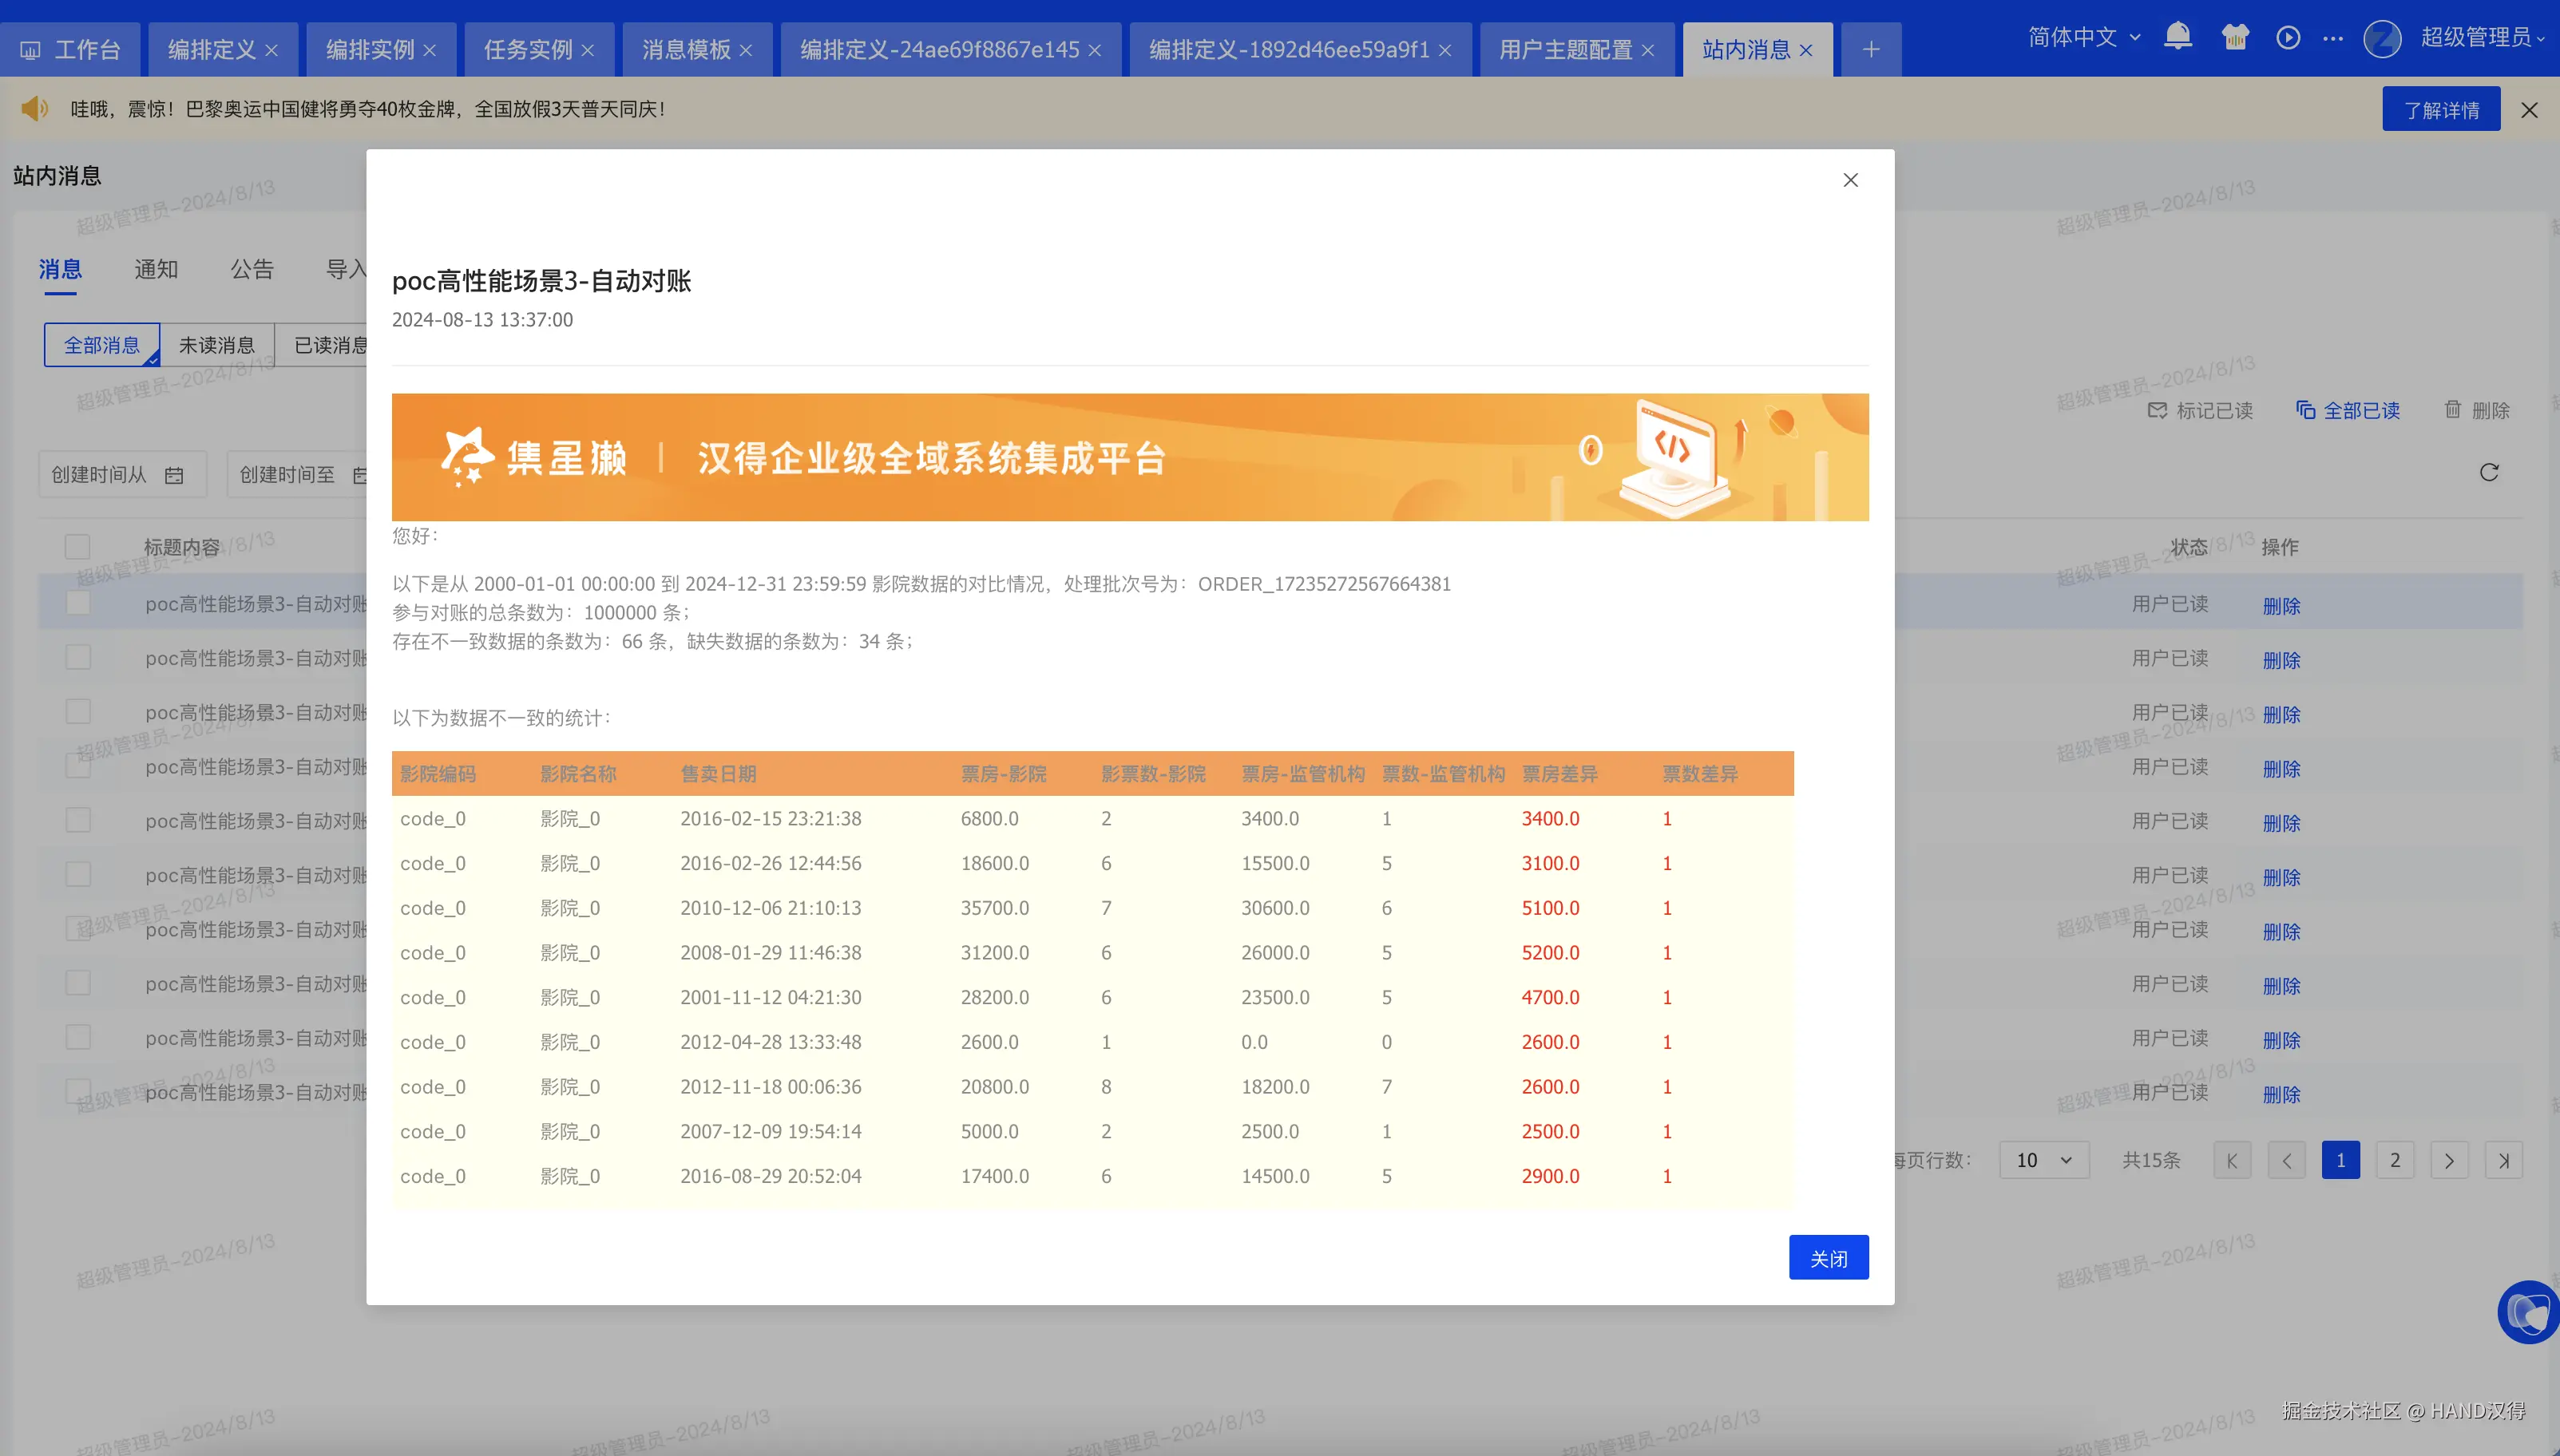The image size is (2560, 1456).
Task: Click the plus icon to add tab
Action: coord(1871,49)
